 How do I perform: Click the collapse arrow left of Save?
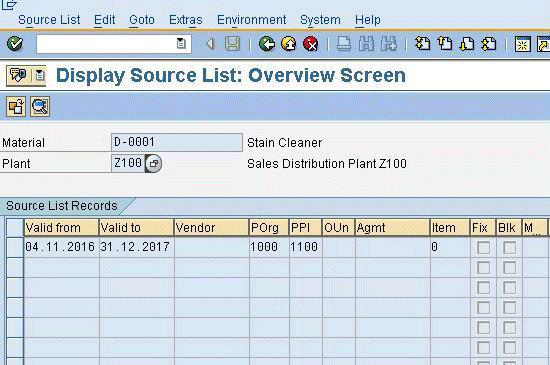(x=210, y=44)
